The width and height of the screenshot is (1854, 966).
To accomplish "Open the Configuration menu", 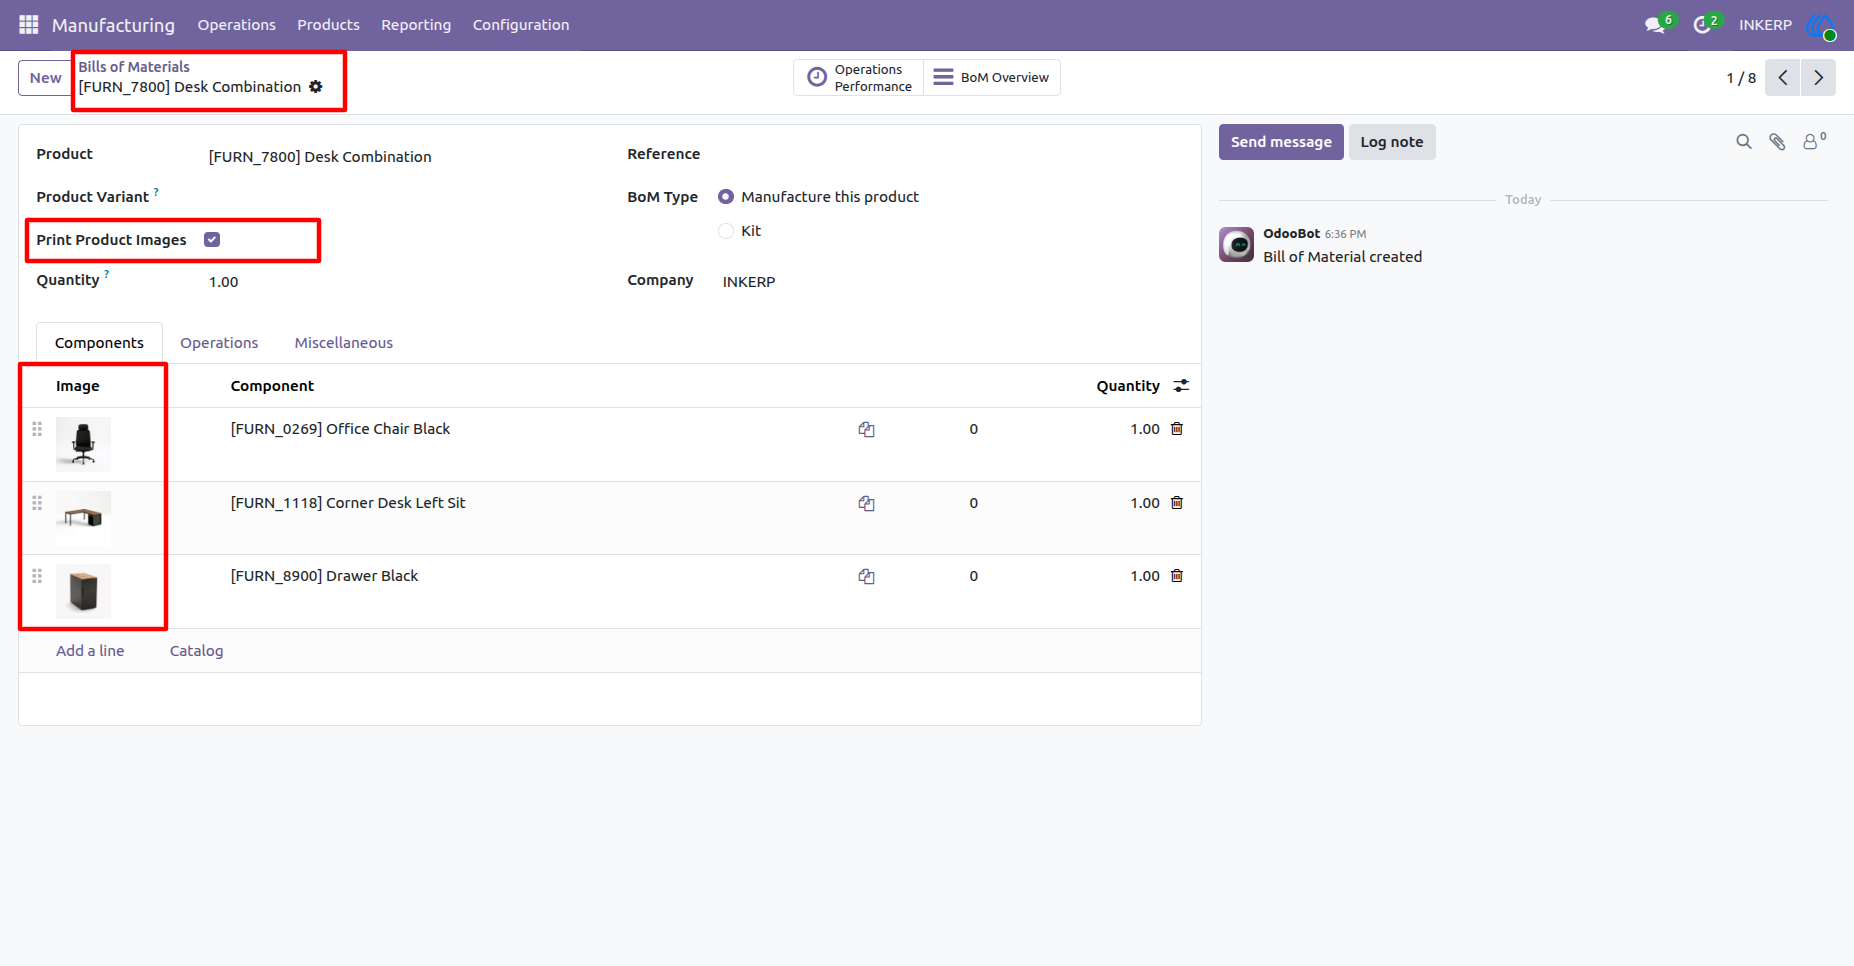I will [521, 25].
